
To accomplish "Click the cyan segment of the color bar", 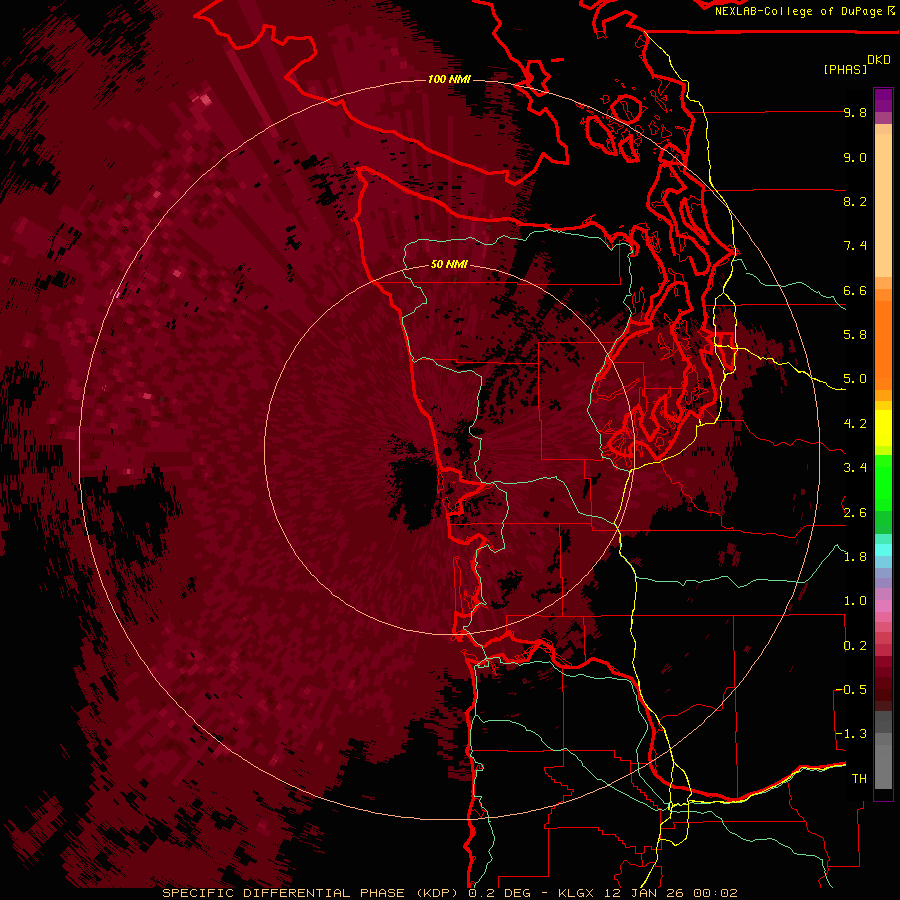I will [883, 550].
